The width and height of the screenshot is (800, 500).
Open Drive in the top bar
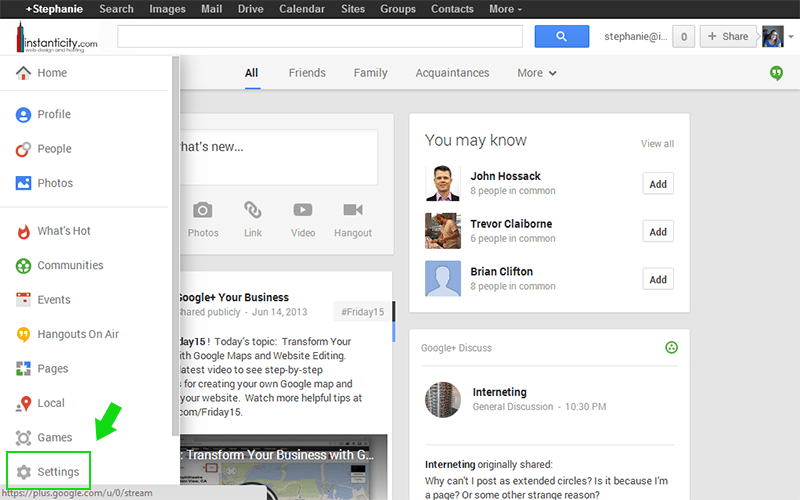[x=251, y=9]
